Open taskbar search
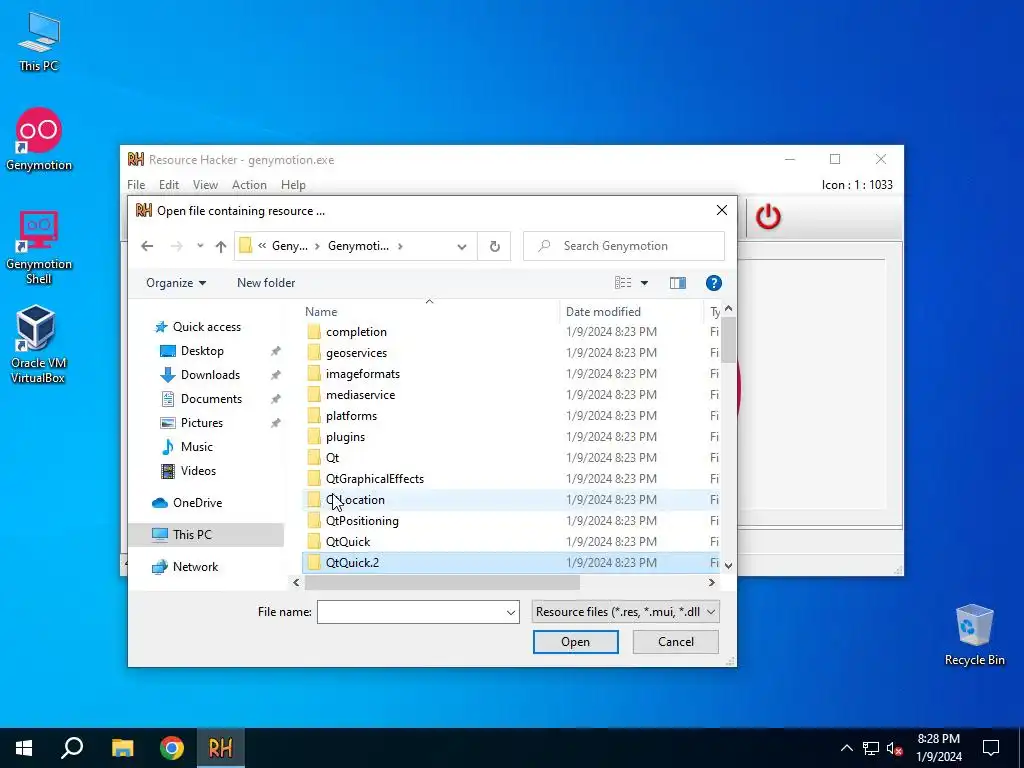This screenshot has width=1024, height=768. tap(72, 748)
